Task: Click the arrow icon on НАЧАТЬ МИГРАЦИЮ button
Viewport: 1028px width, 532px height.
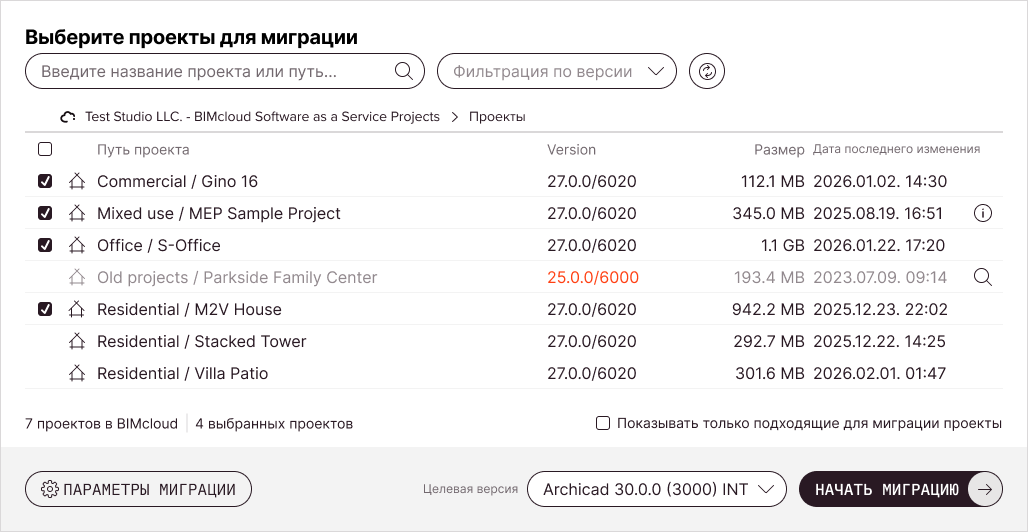Action: tap(985, 489)
